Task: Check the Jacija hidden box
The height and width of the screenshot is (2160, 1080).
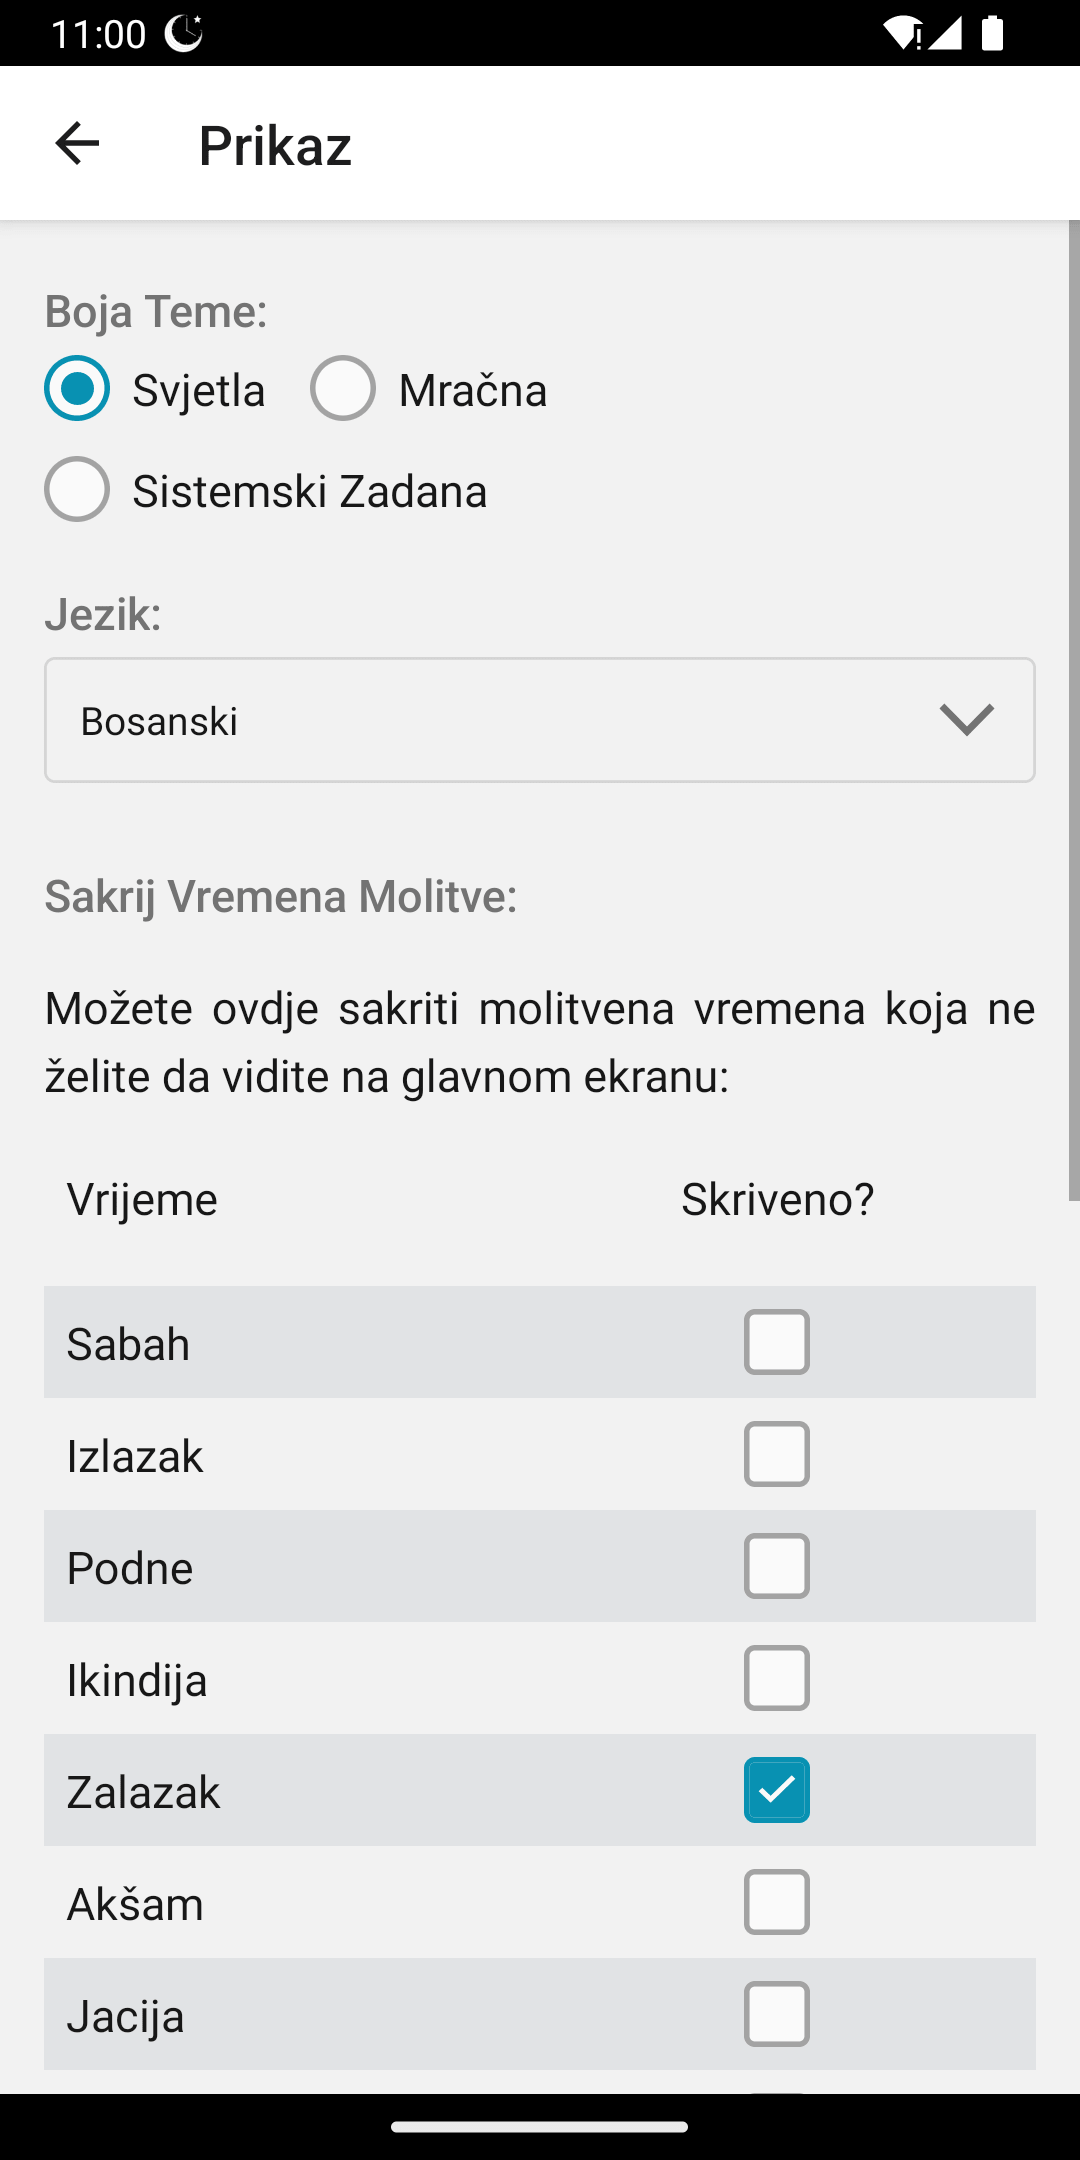Action: 776,2014
